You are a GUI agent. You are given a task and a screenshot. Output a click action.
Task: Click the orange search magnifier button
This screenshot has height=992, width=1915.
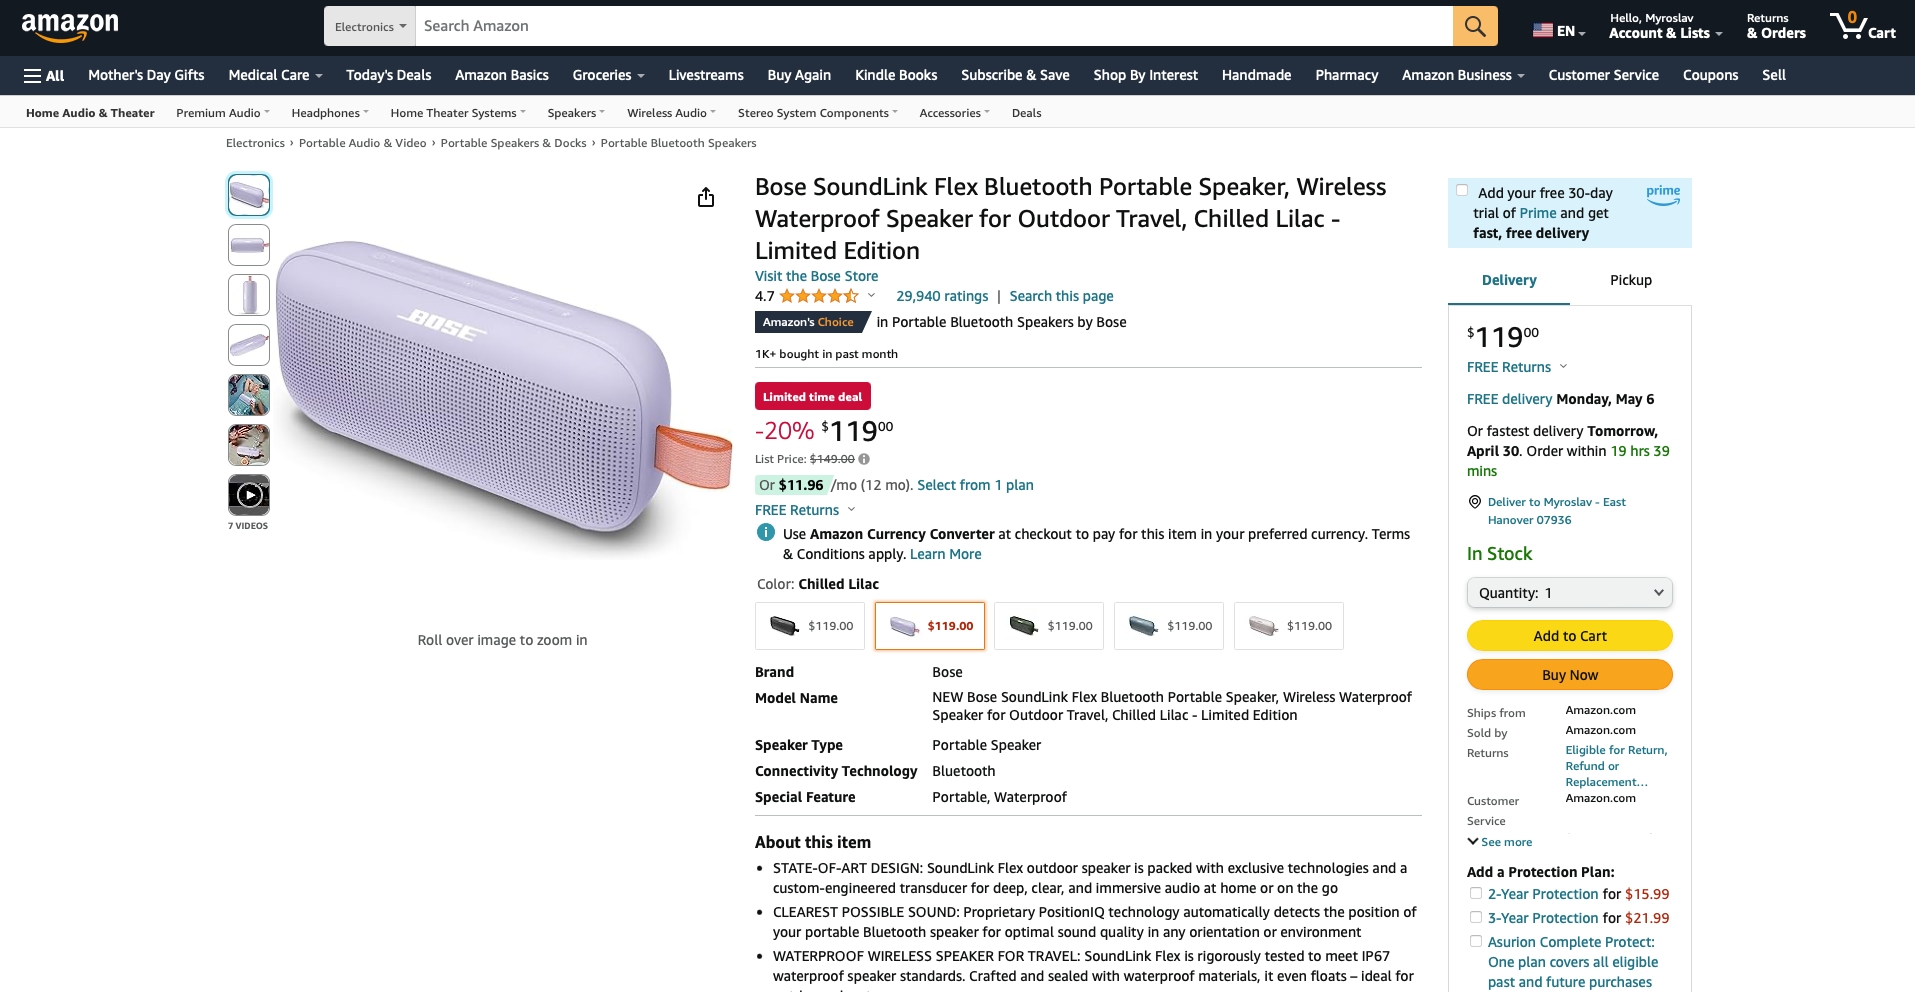pos(1475,26)
